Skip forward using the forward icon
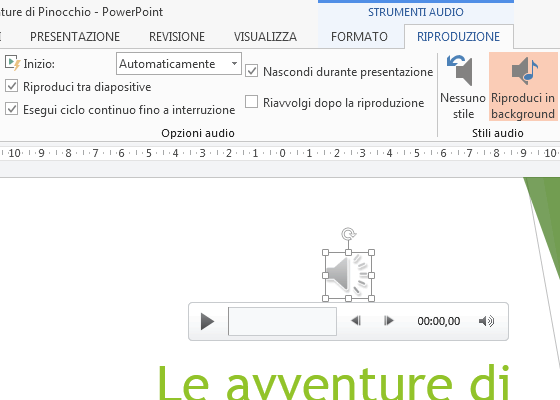The height and width of the screenshot is (400, 560). 388,321
